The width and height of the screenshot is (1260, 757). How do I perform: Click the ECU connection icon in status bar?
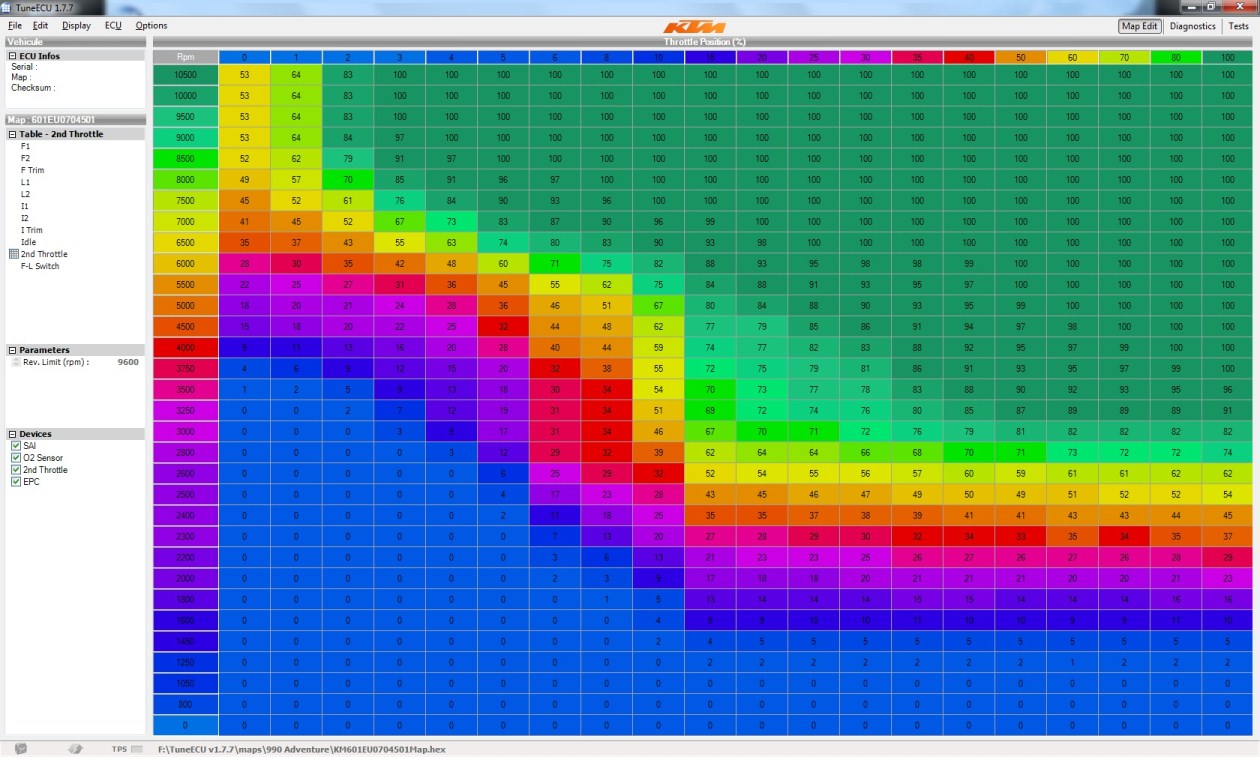(x=21, y=749)
